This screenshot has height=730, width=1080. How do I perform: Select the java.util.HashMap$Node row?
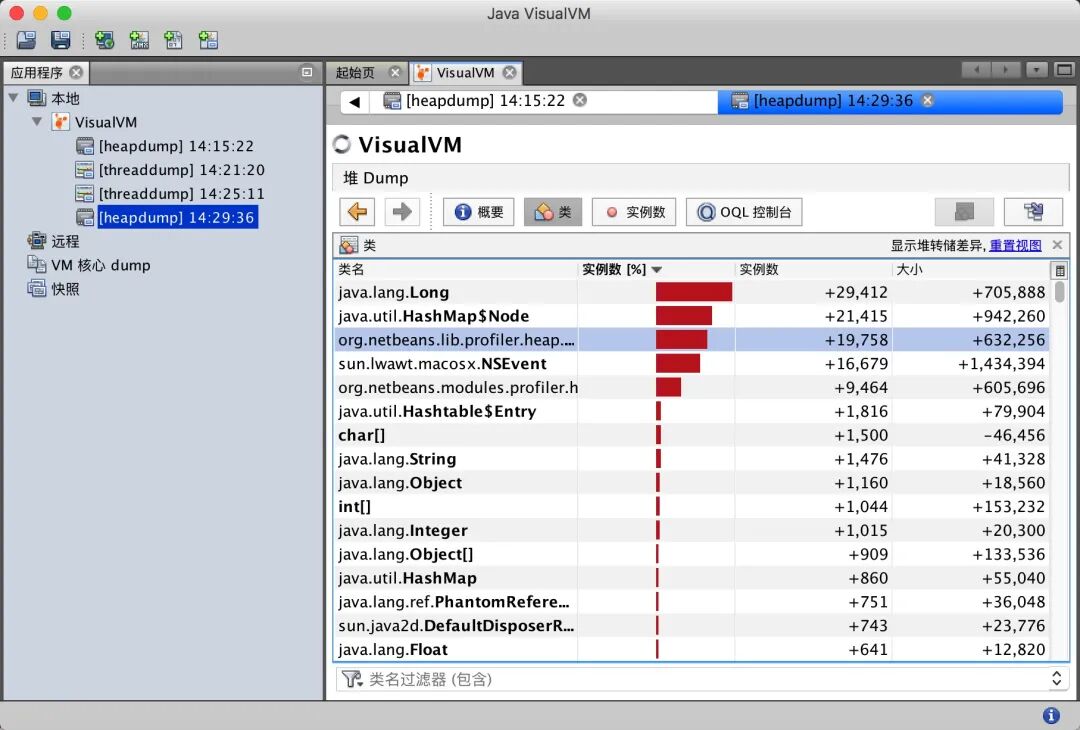(692, 316)
